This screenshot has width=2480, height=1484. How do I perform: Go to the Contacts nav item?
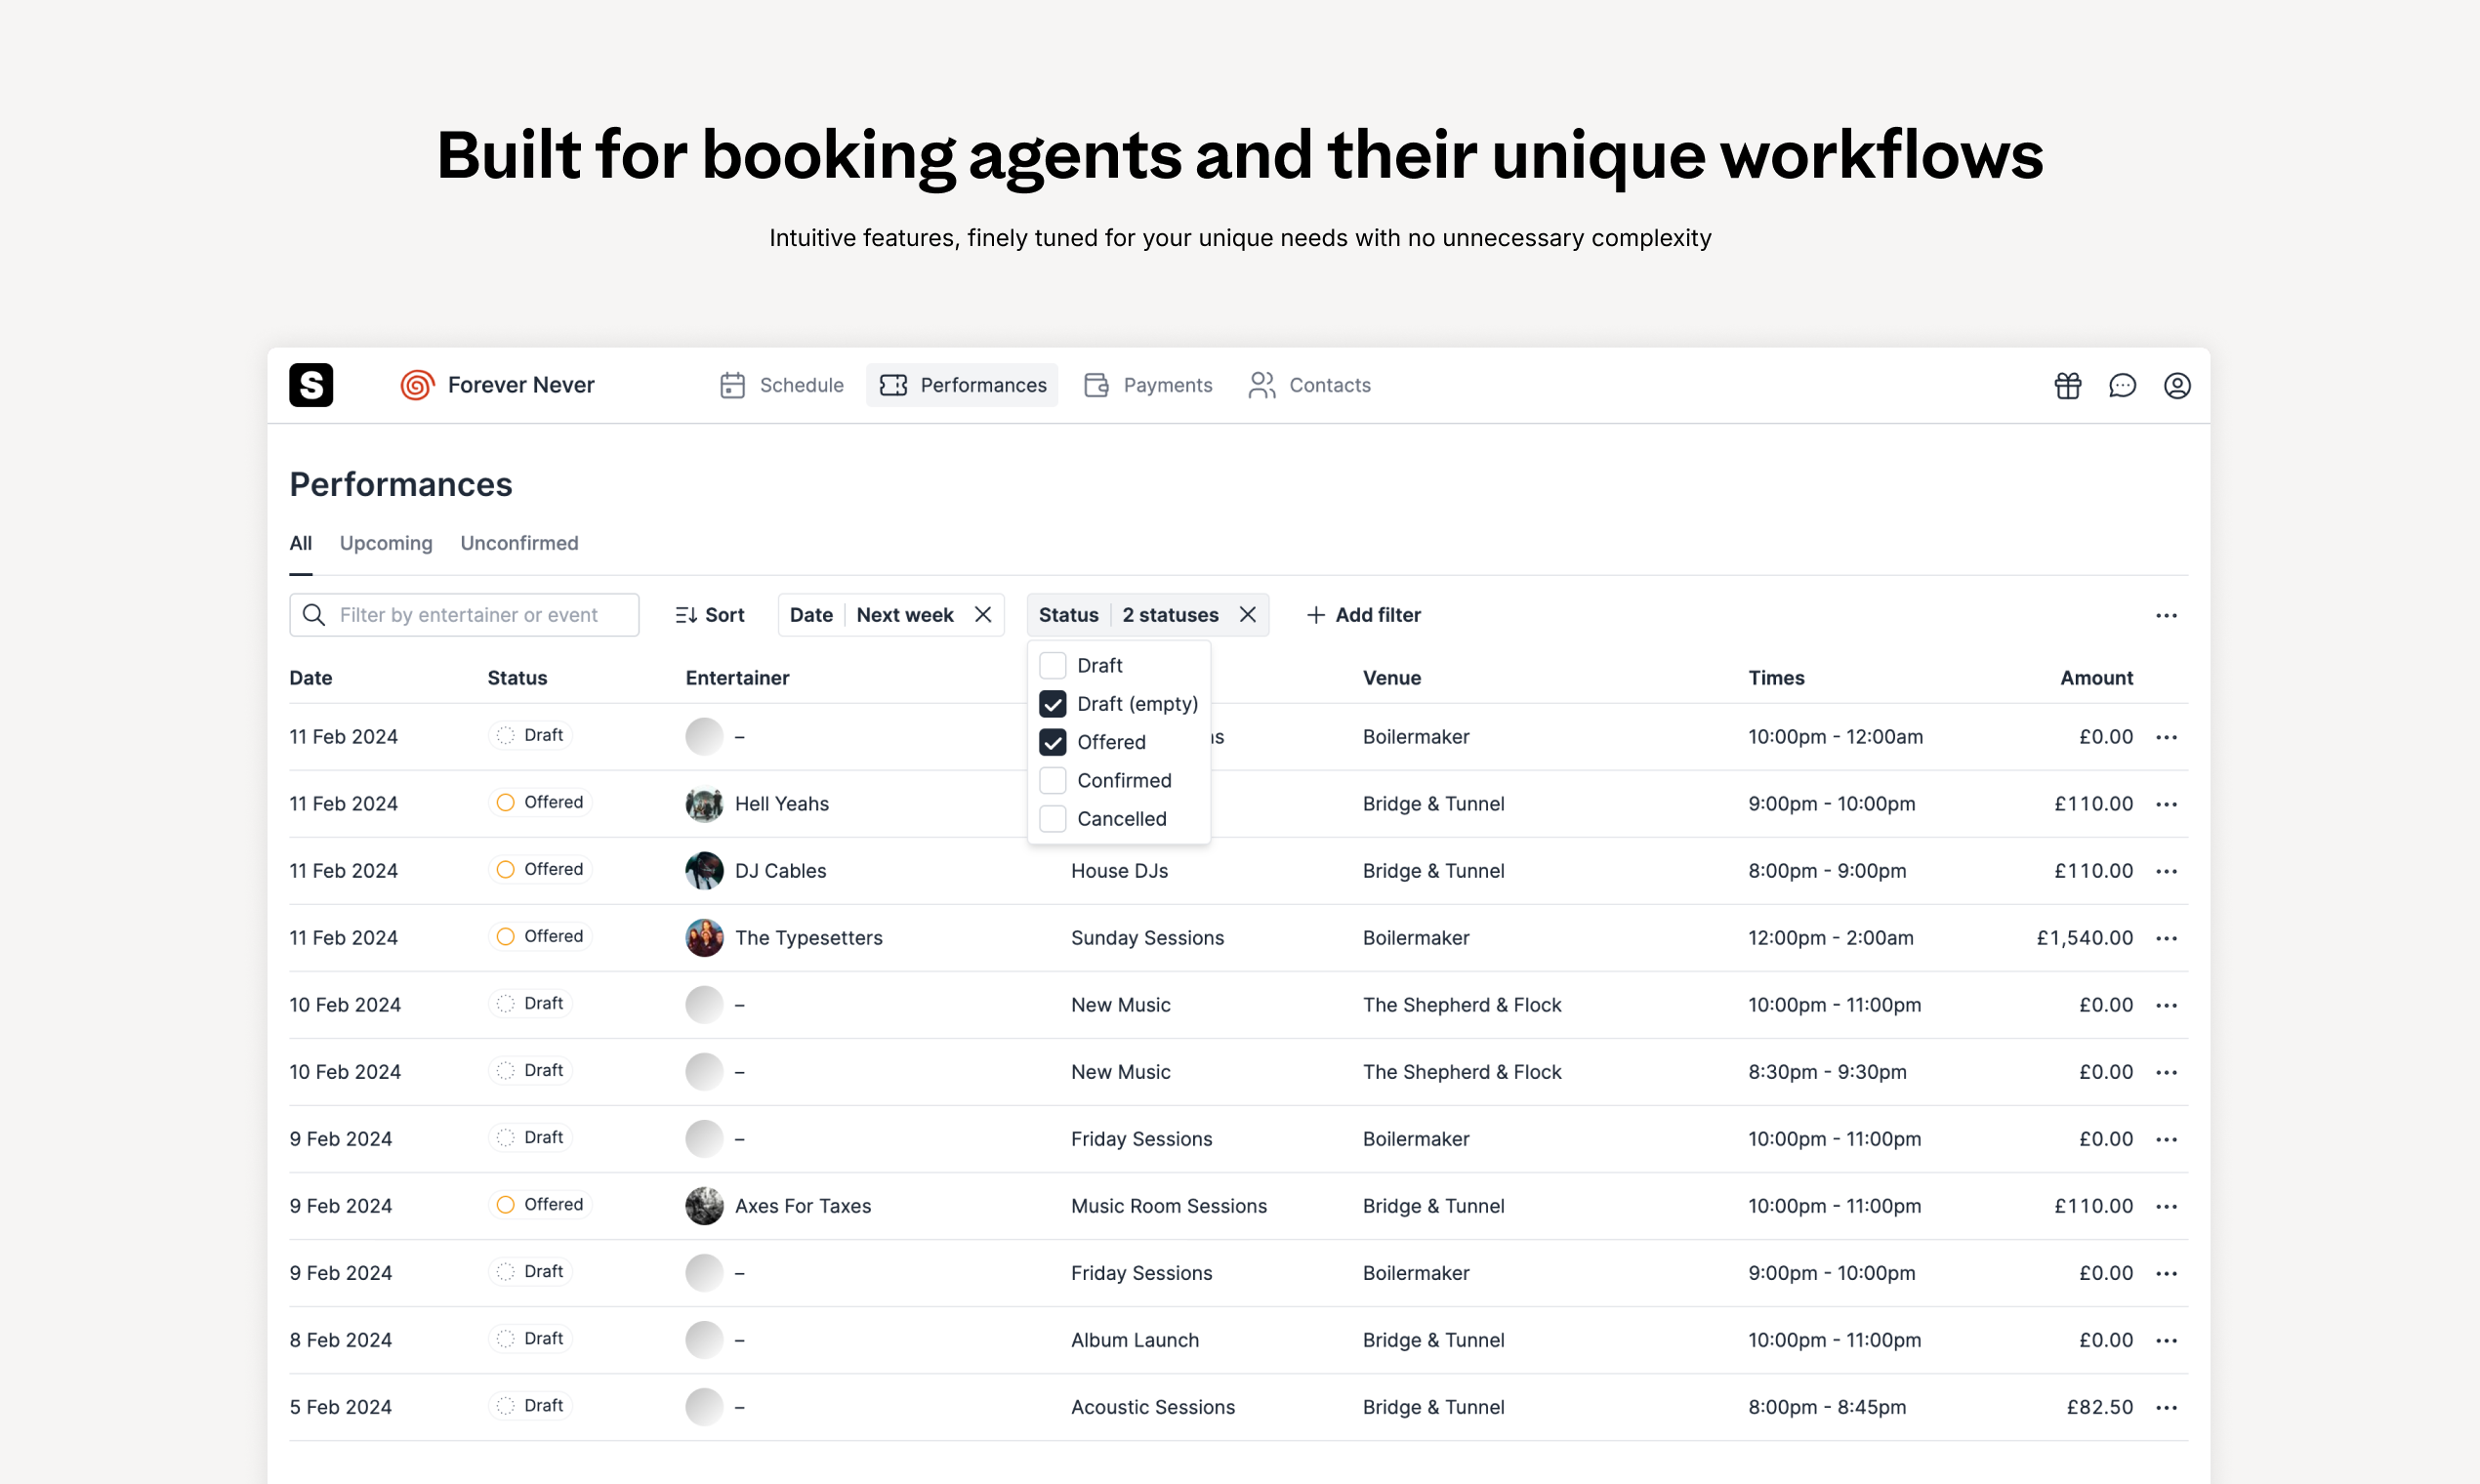(1309, 385)
